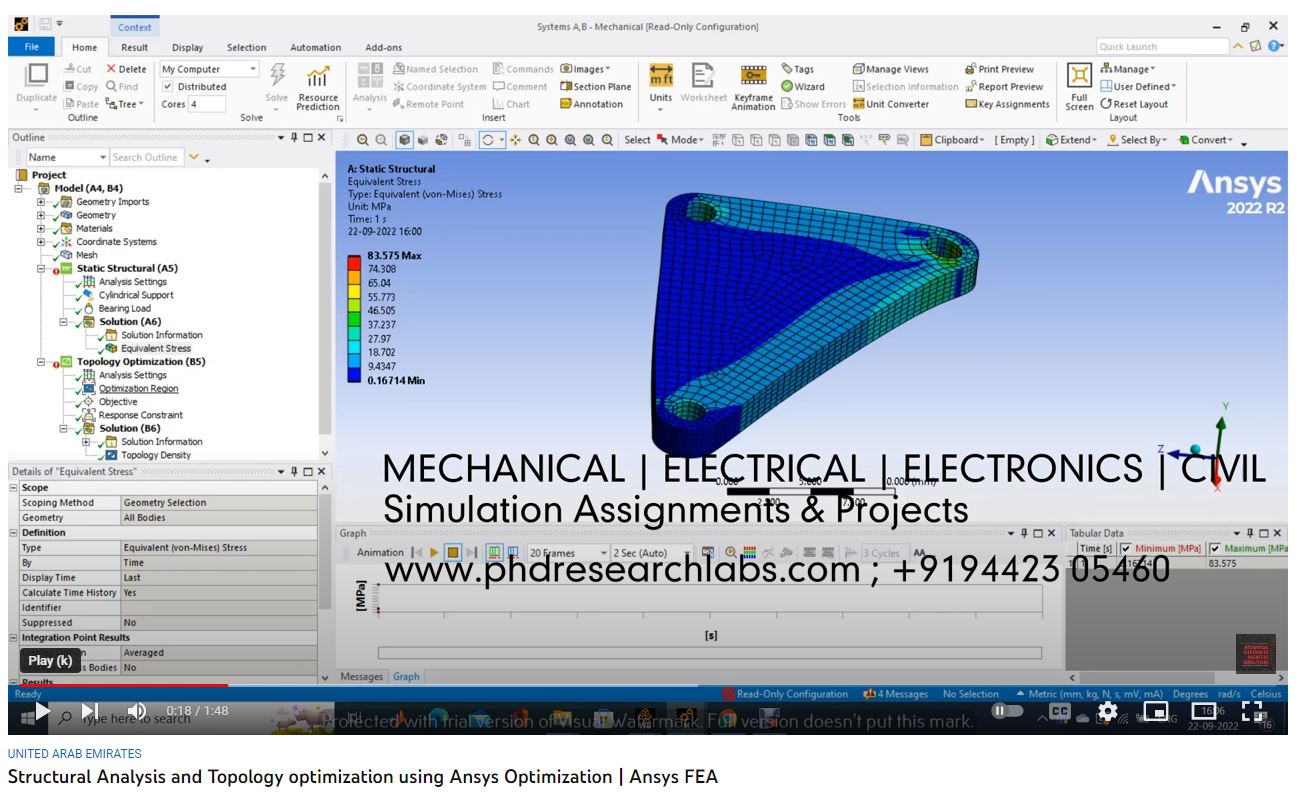Image resolution: width=1300 pixels, height=798 pixels.
Task: Toggle the Minimum [MPa] column checkbox
Action: (x=1126, y=548)
